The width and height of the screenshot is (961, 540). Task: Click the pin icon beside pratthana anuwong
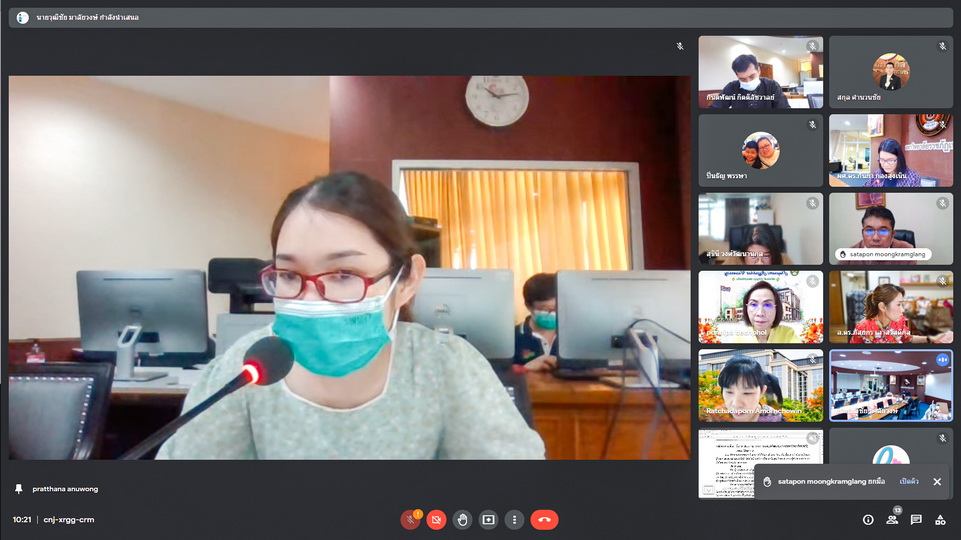coord(18,489)
